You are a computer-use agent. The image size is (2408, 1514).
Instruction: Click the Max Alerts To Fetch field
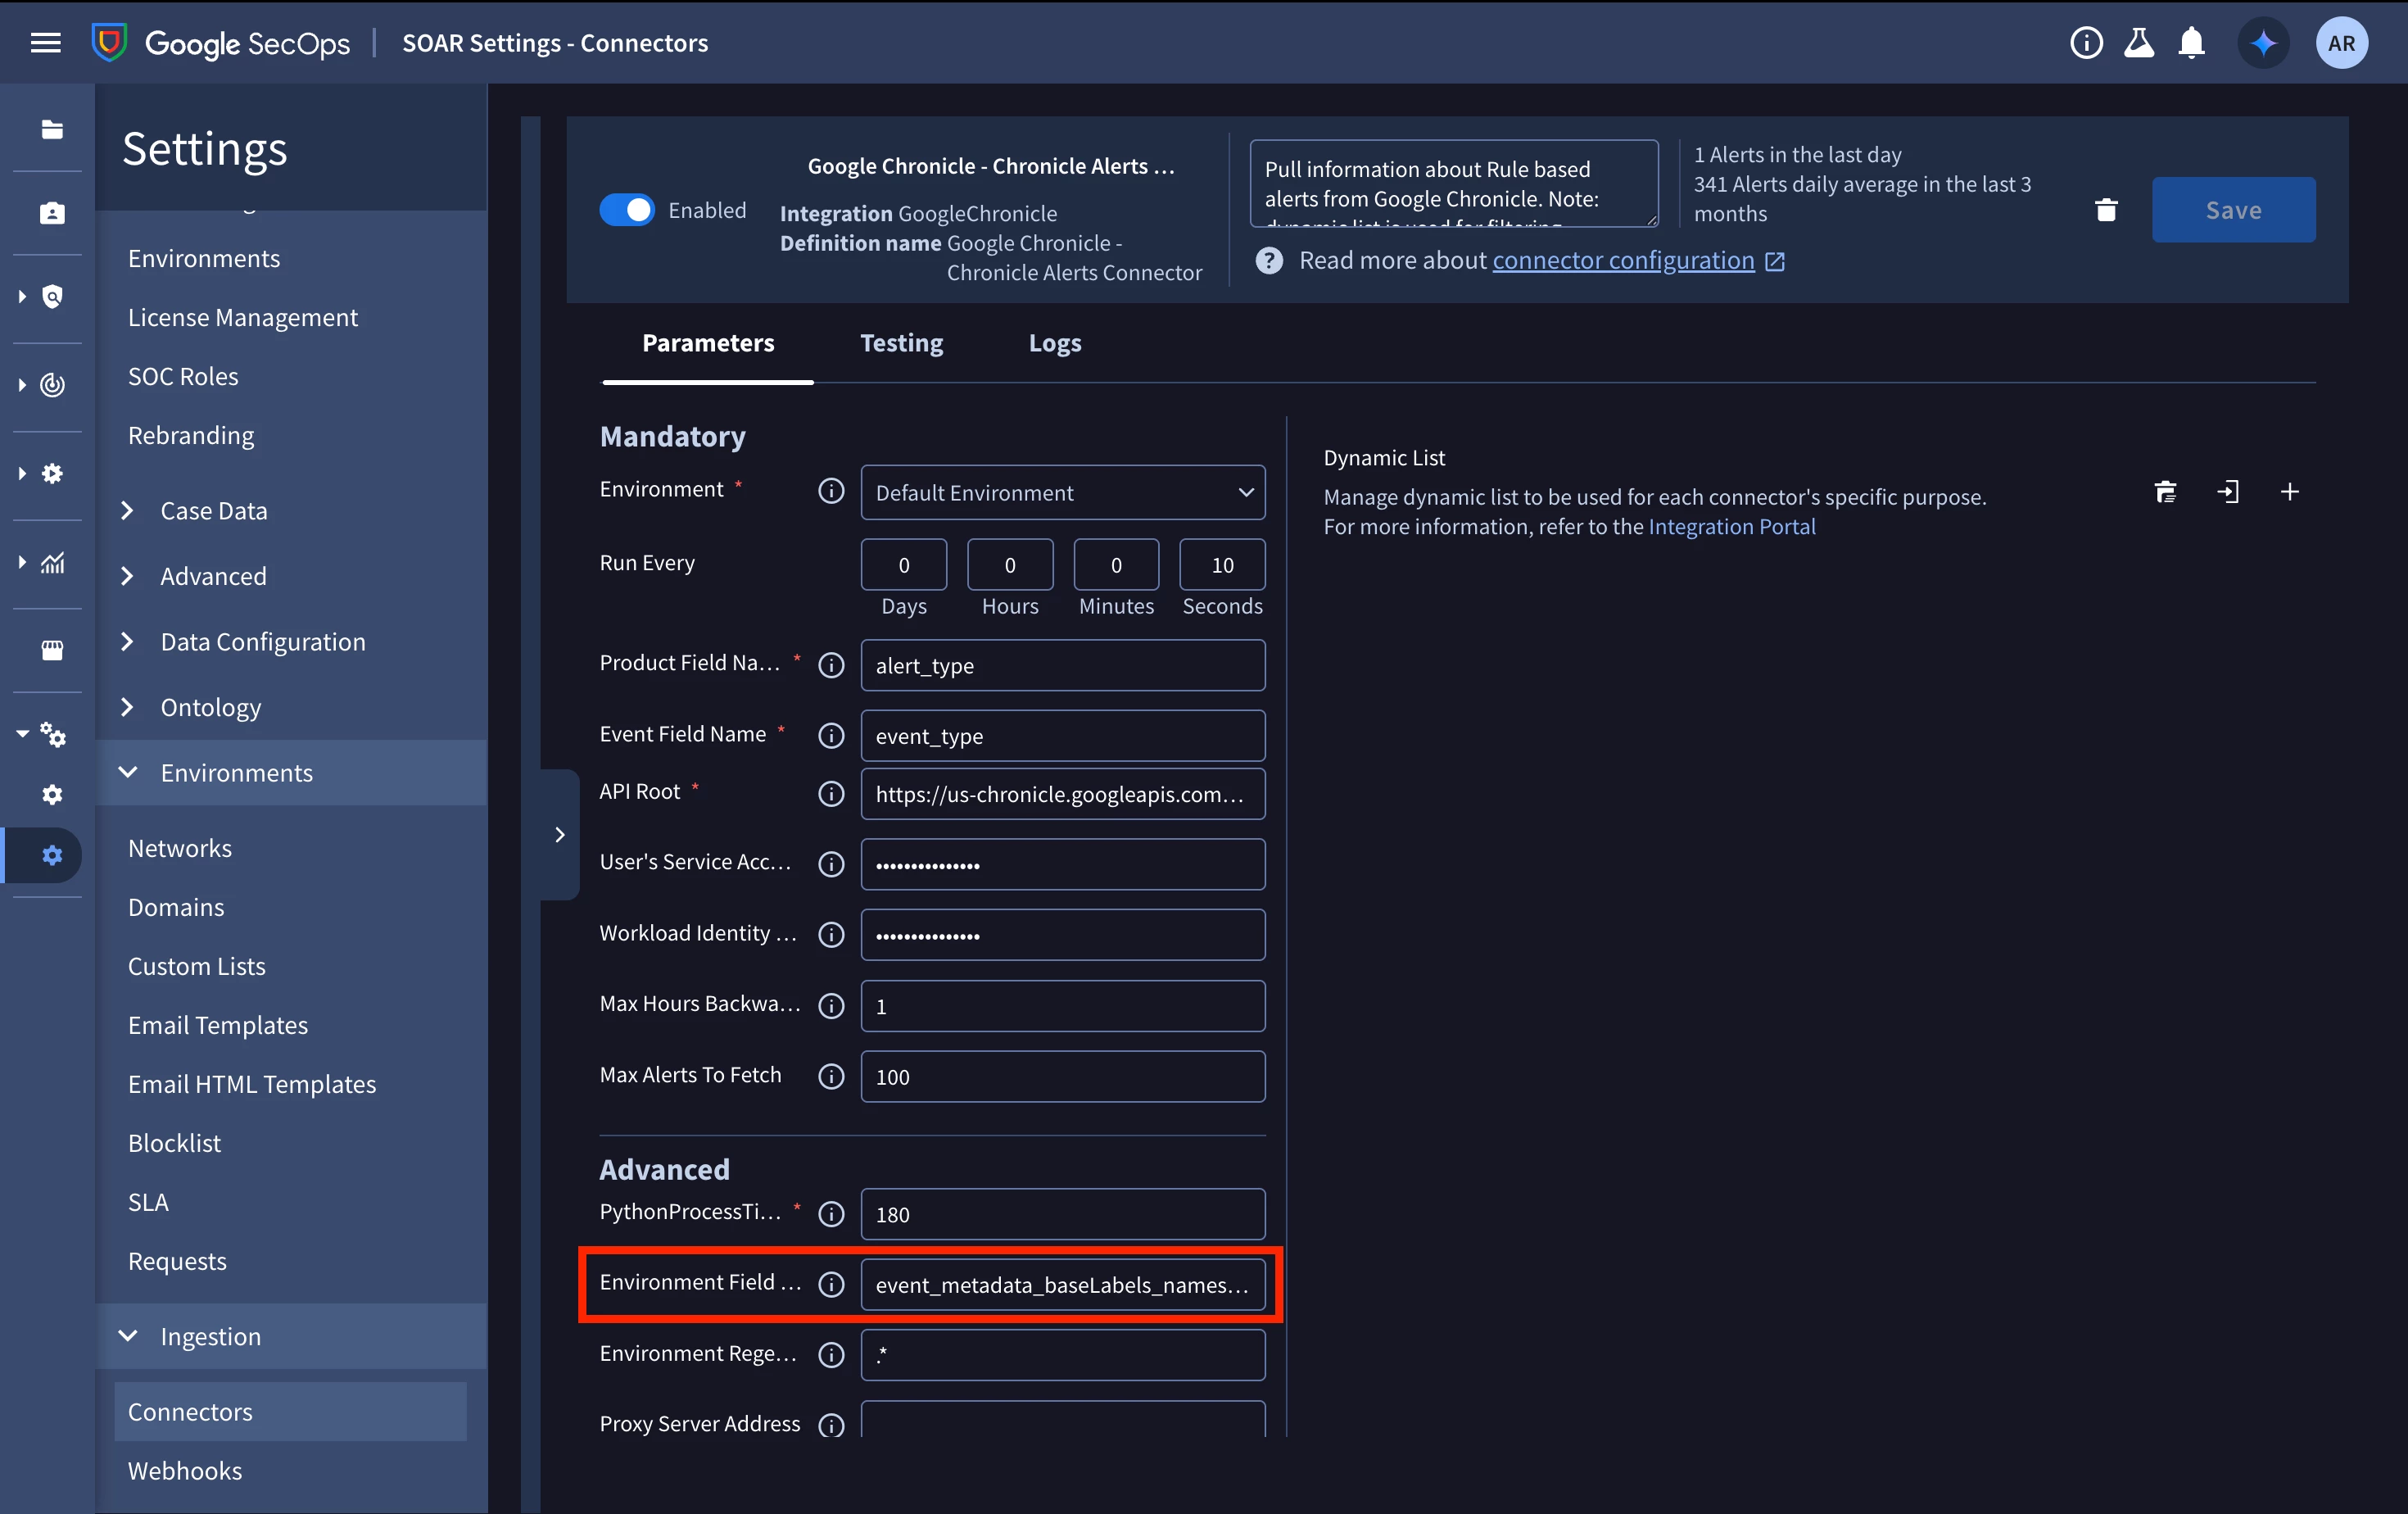[1063, 1076]
